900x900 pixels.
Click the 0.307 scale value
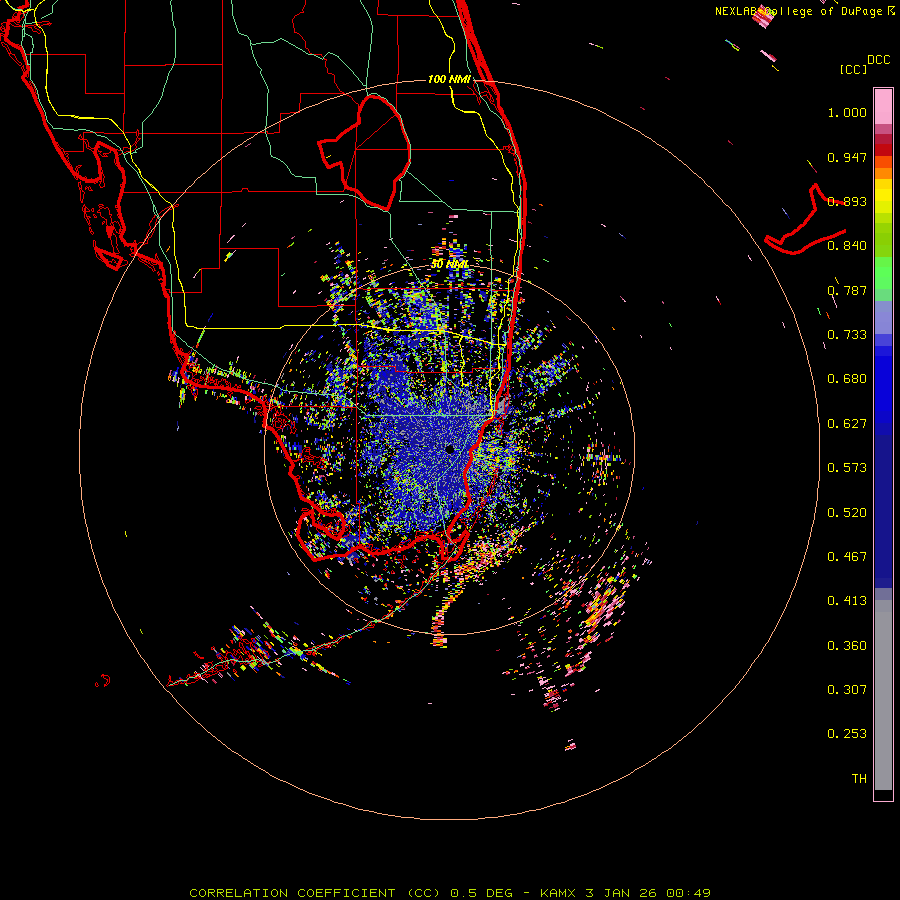click(847, 690)
